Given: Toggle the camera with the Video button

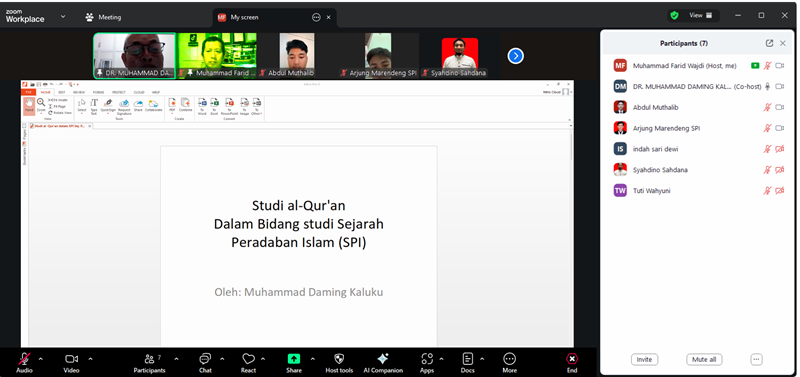Looking at the screenshot, I should pyautogui.click(x=71, y=363).
